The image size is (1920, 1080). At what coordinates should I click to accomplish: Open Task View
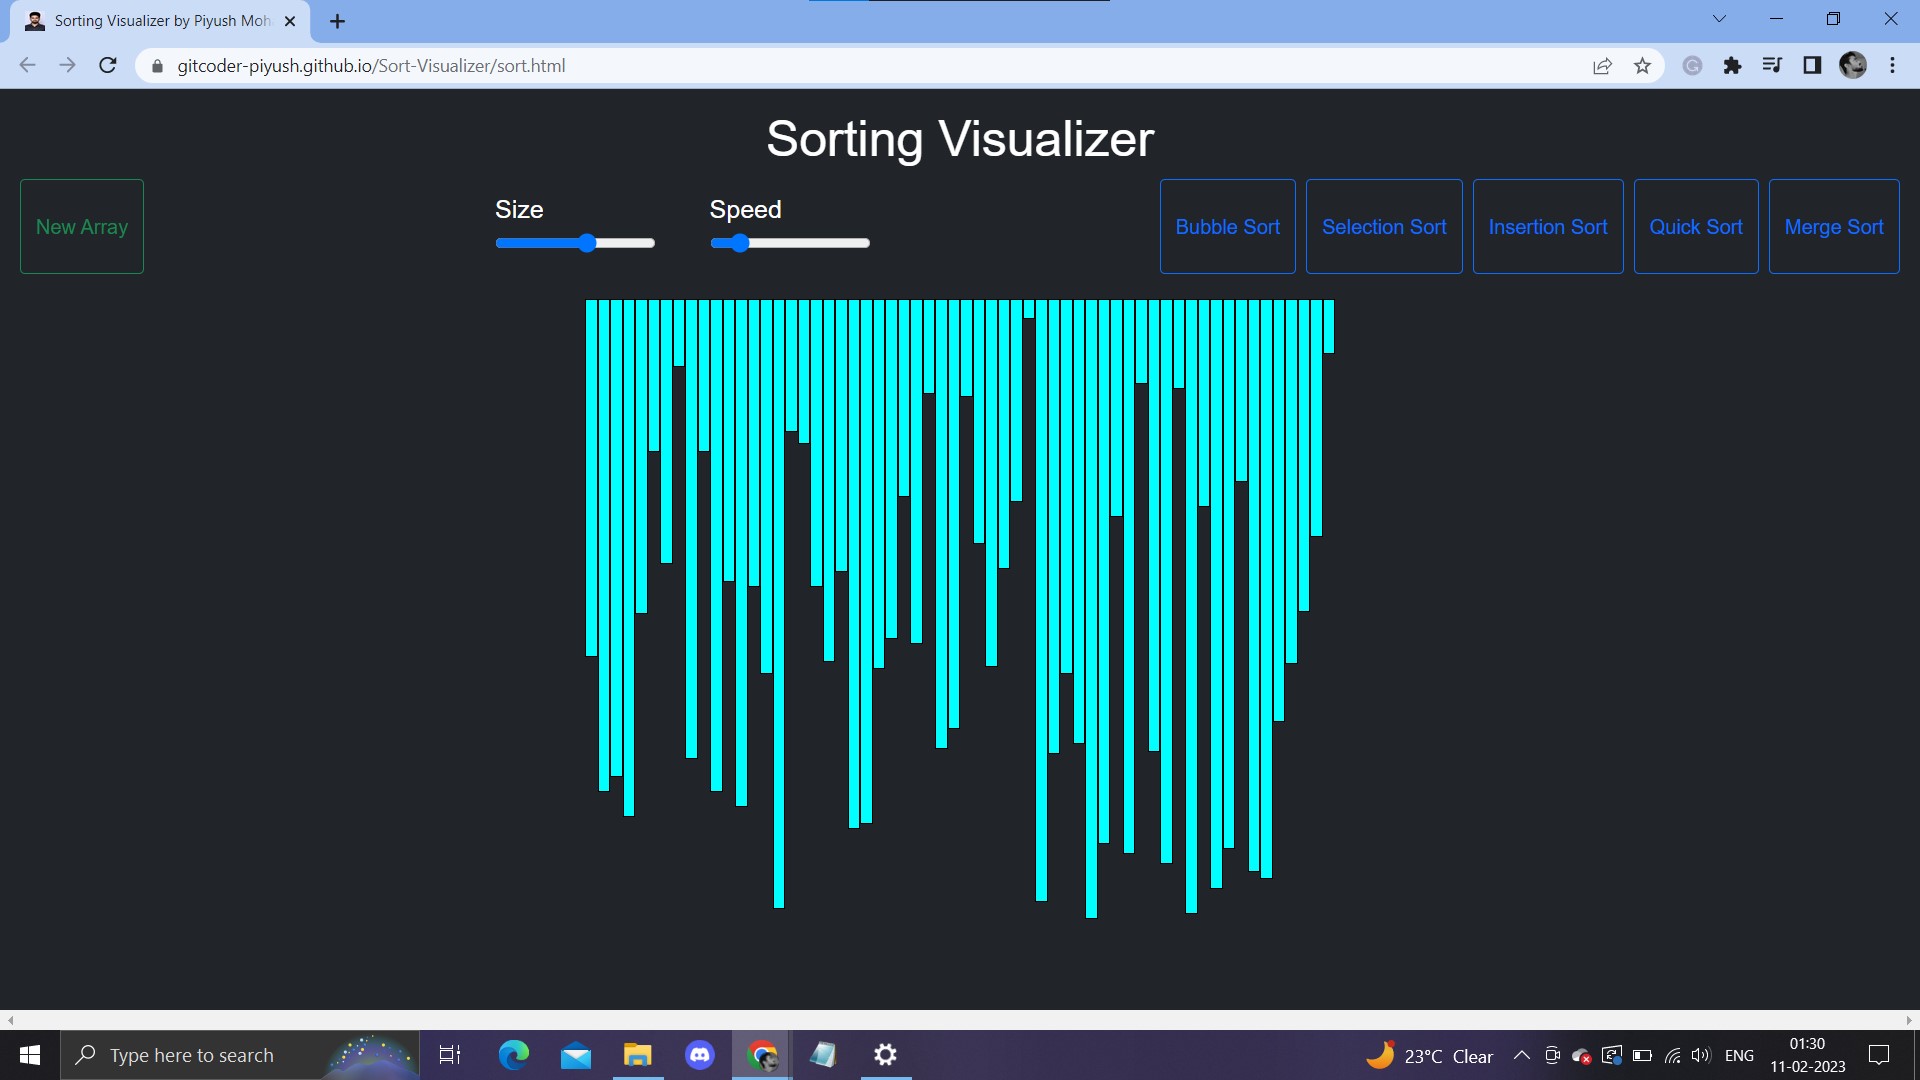(x=450, y=1055)
